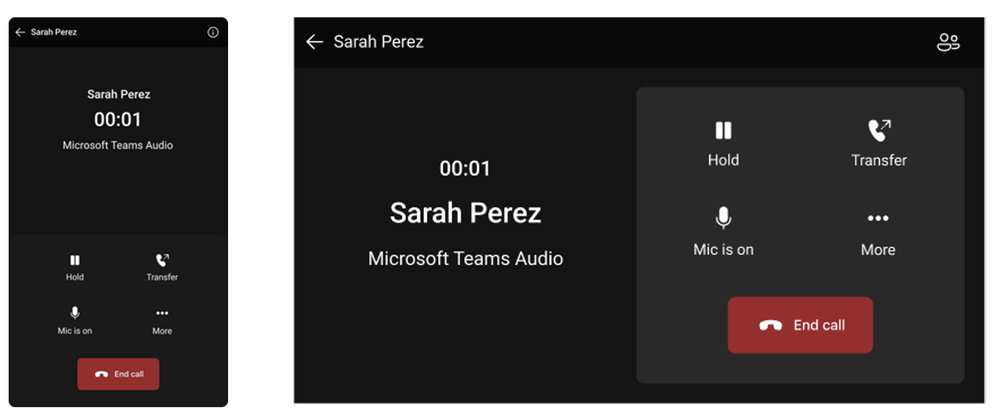End call using large red button

click(x=800, y=325)
